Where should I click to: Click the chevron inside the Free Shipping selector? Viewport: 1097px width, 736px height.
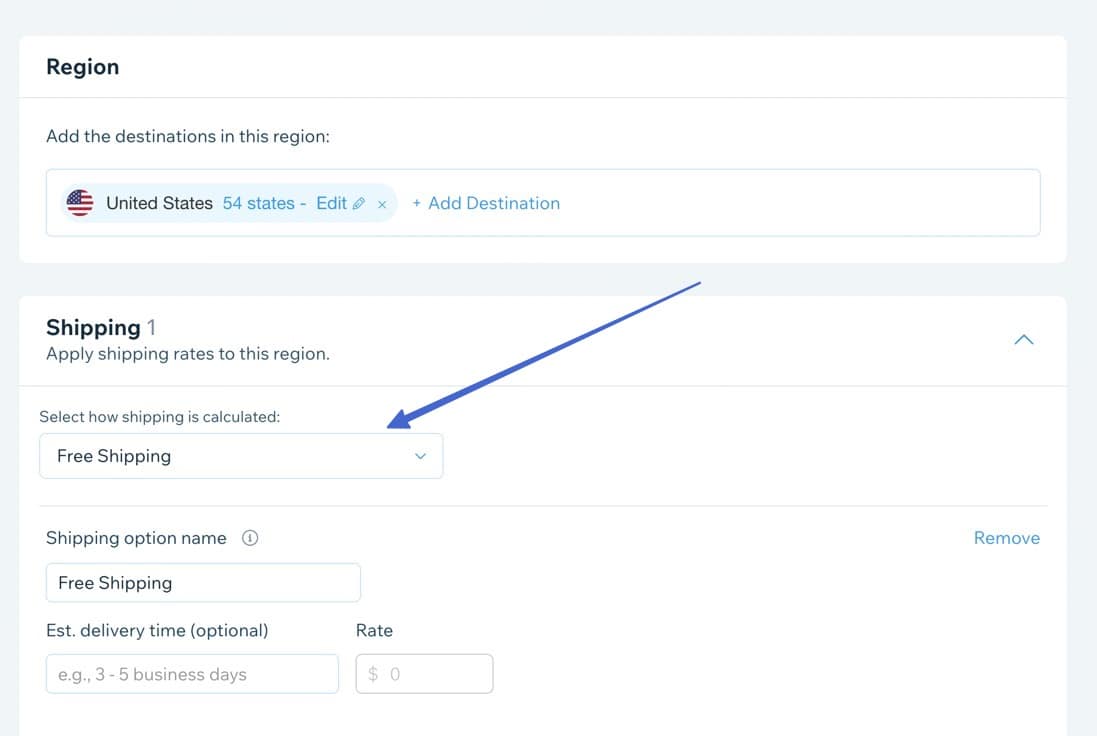click(419, 455)
